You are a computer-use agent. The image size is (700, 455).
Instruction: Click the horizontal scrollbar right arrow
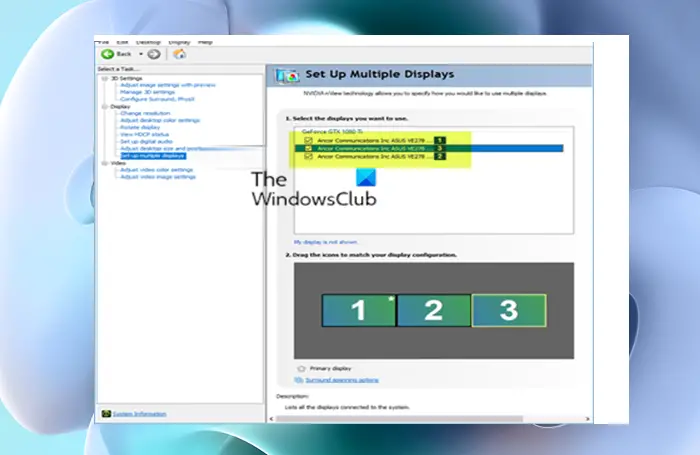coord(588,419)
